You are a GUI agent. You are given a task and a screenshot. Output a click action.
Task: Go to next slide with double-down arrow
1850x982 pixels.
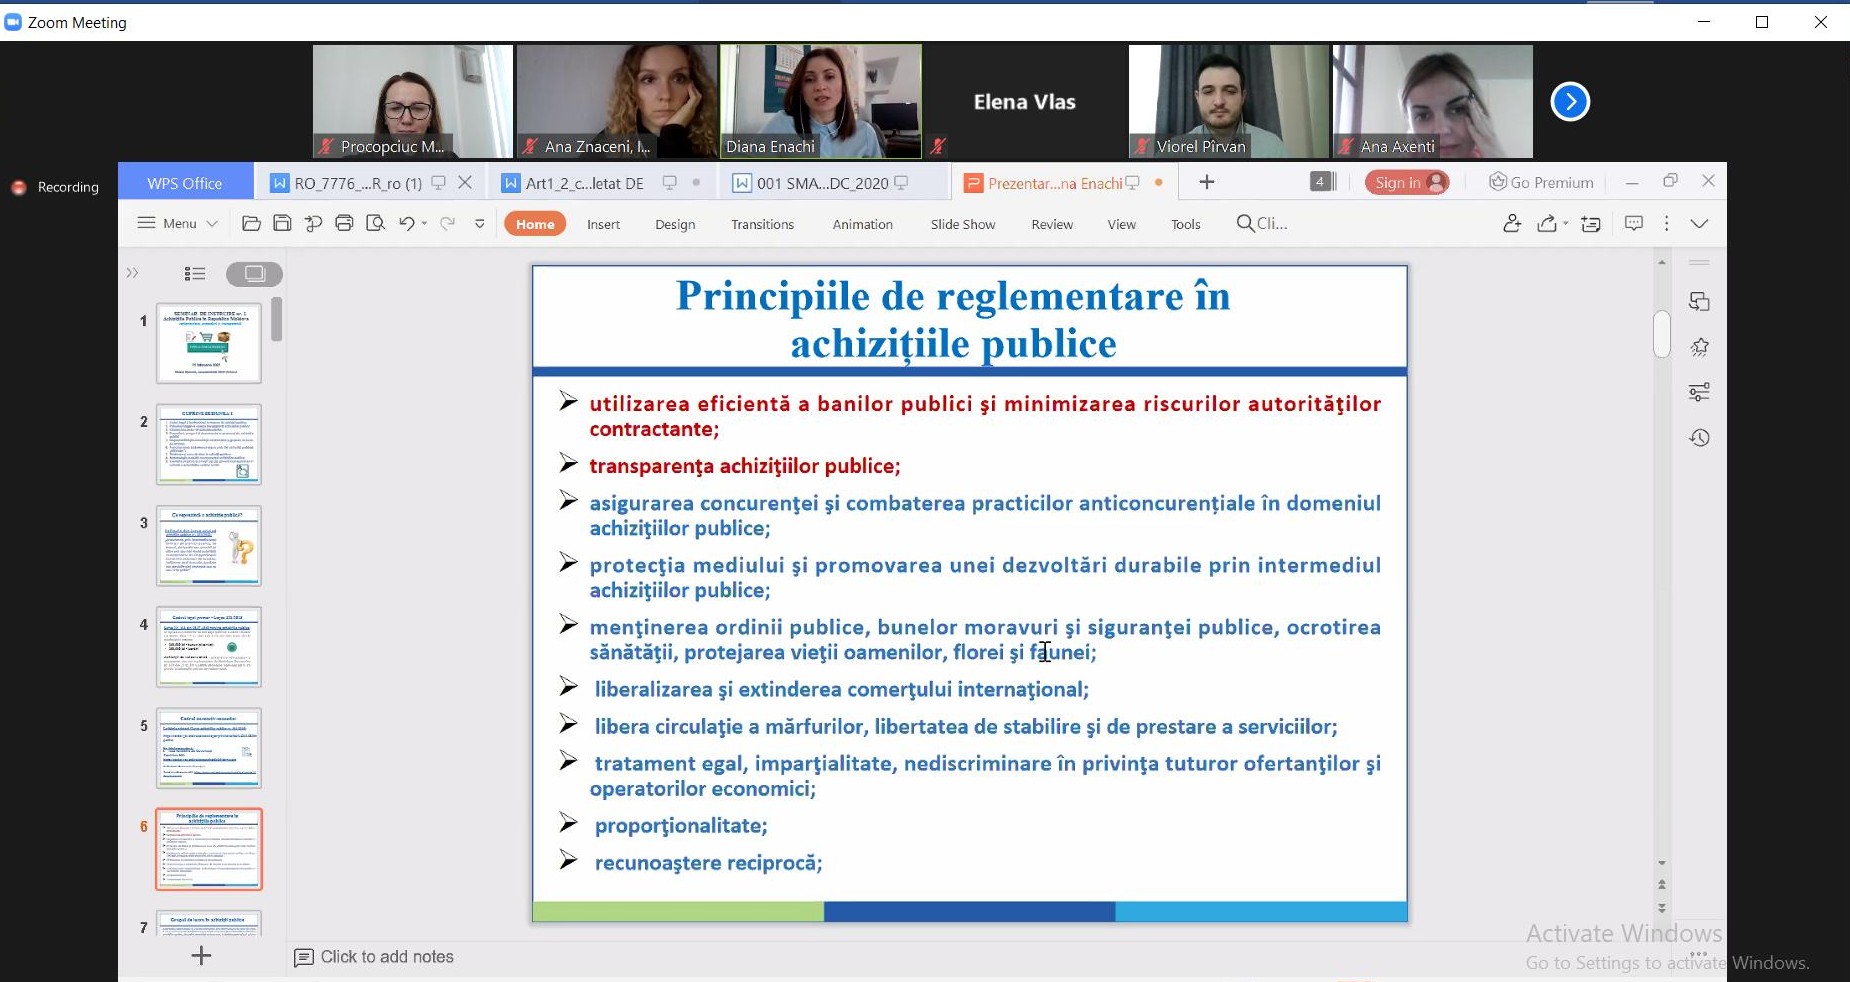click(1662, 908)
